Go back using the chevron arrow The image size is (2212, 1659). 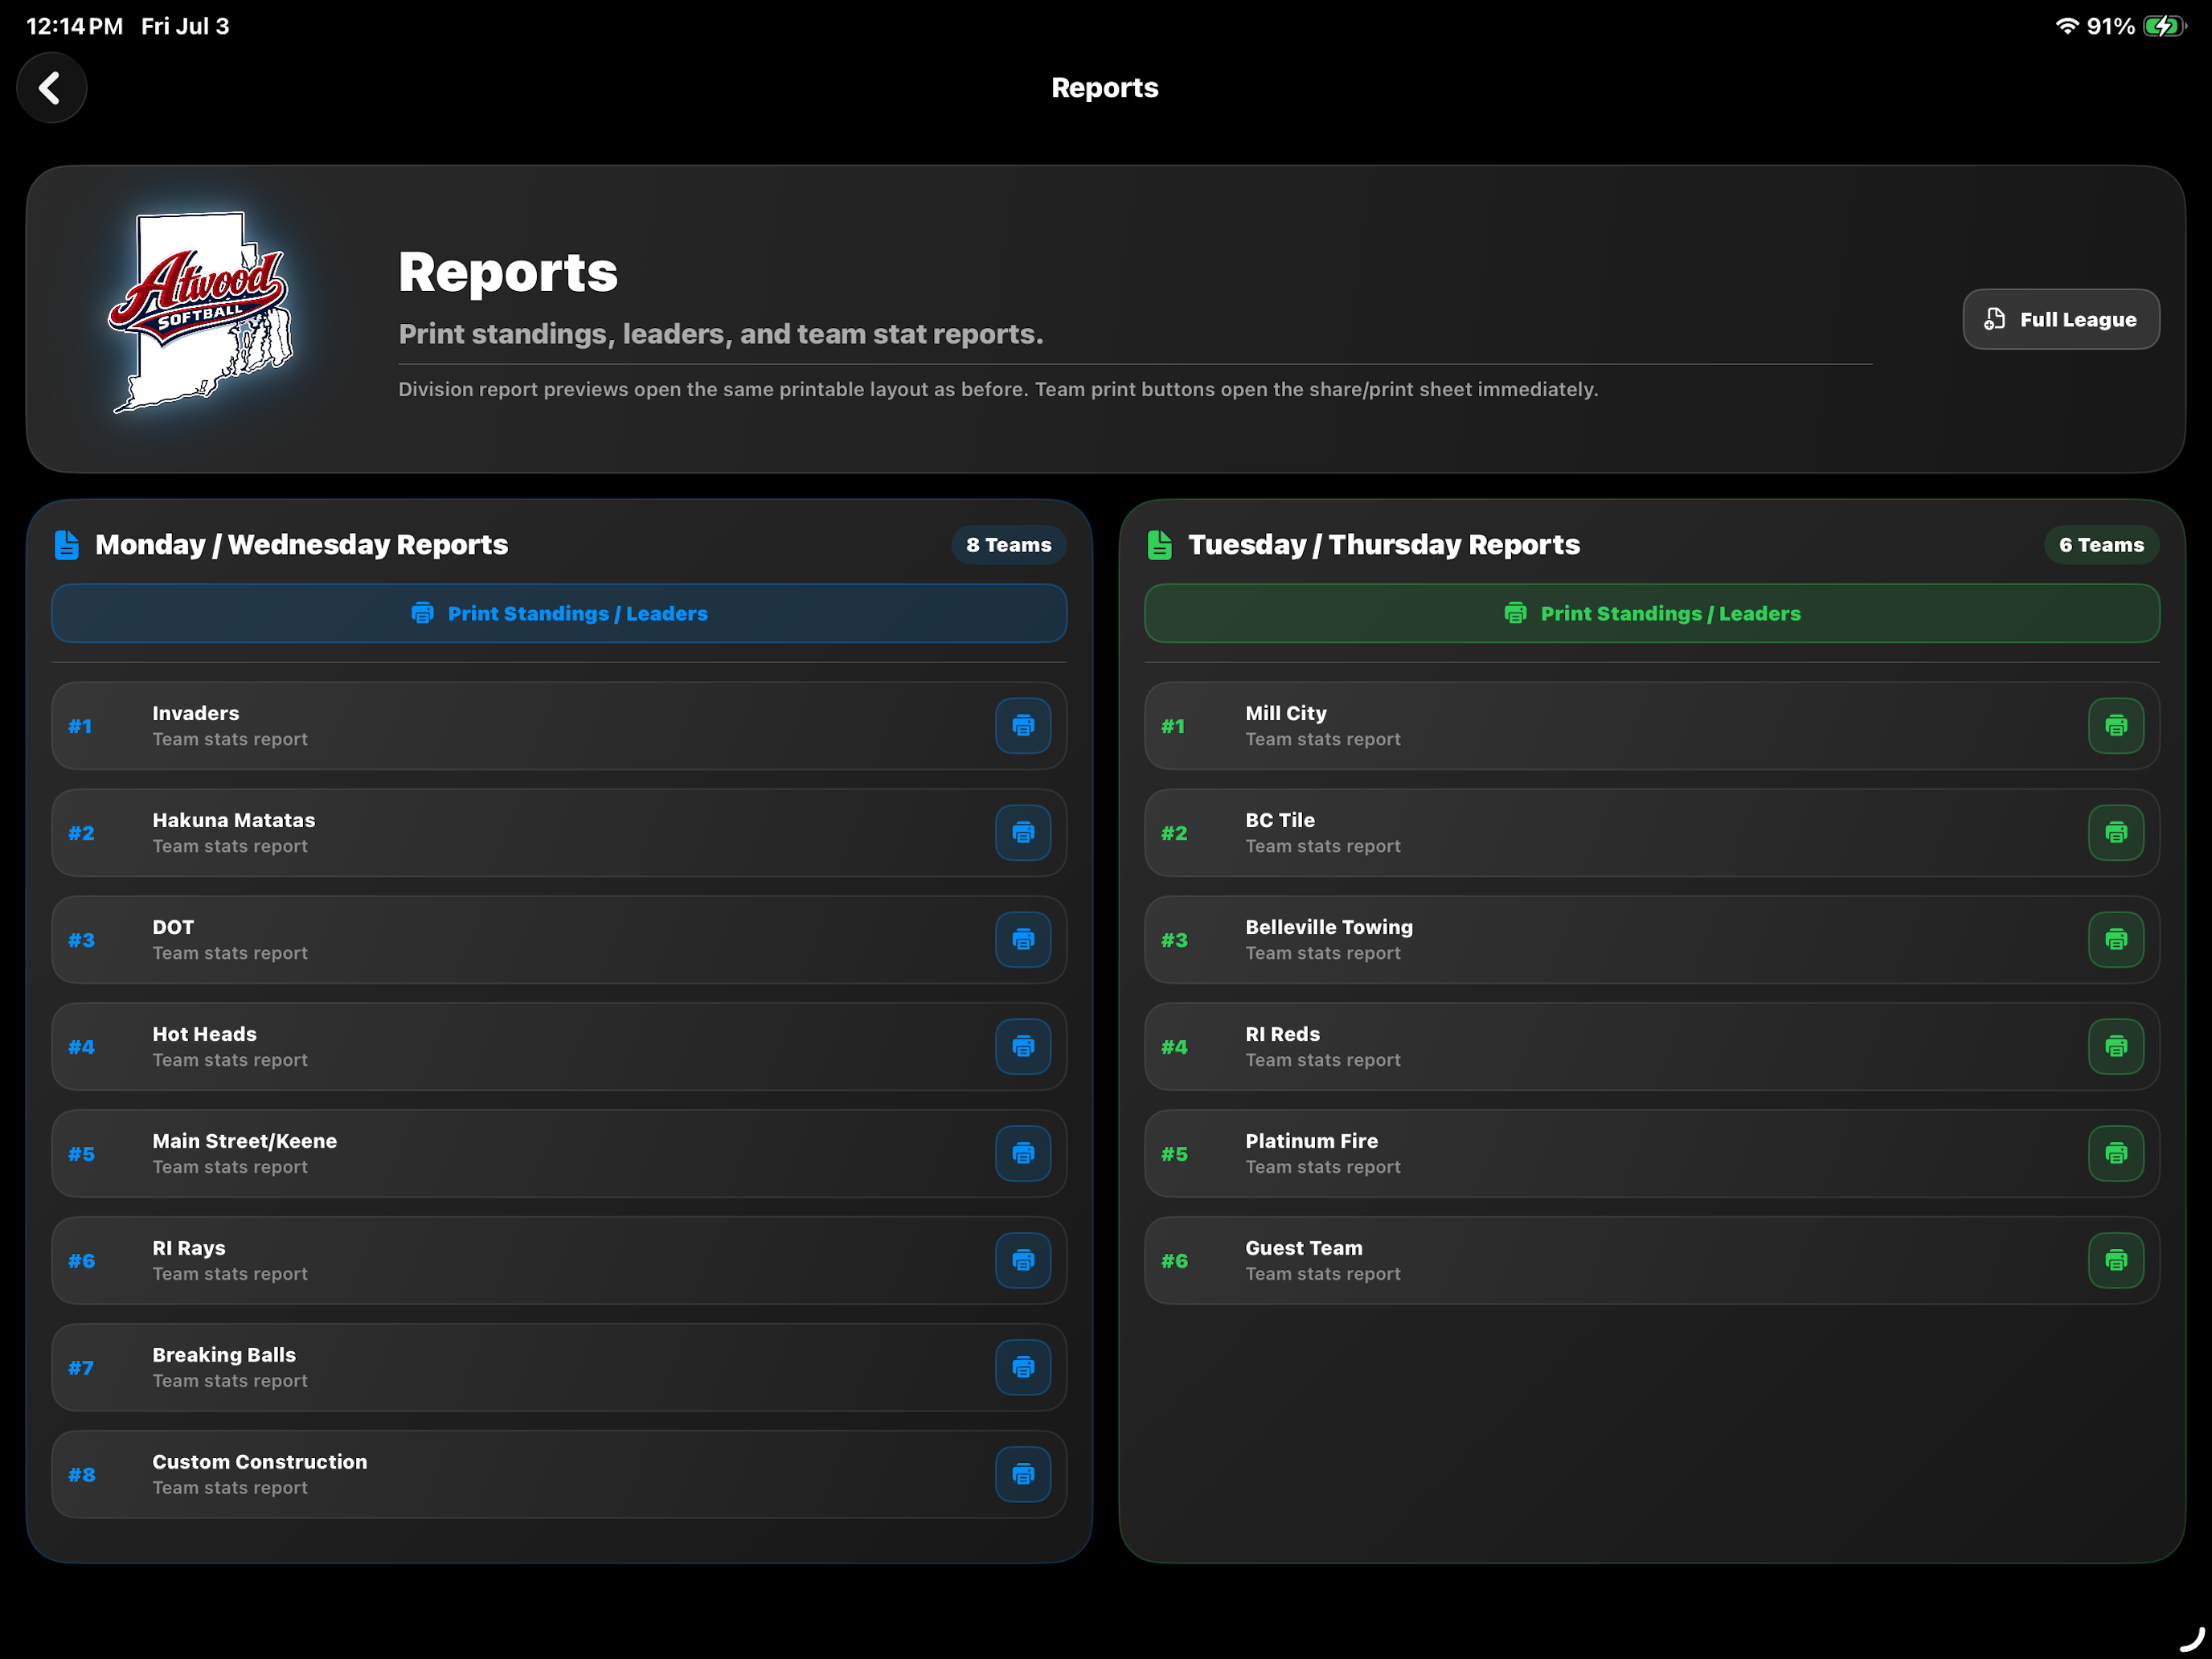pyautogui.click(x=51, y=88)
